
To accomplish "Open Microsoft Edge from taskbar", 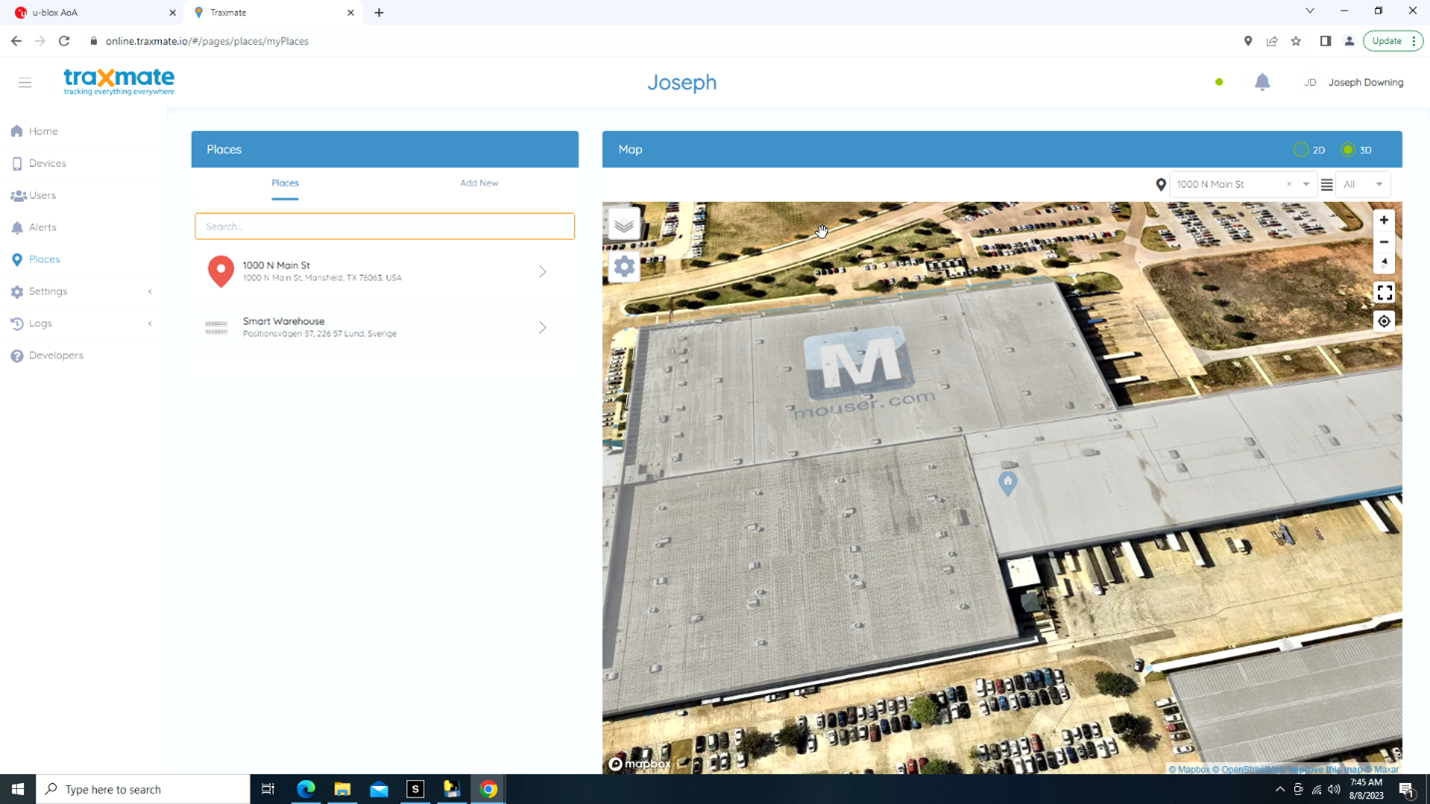I will tap(306, 789).
